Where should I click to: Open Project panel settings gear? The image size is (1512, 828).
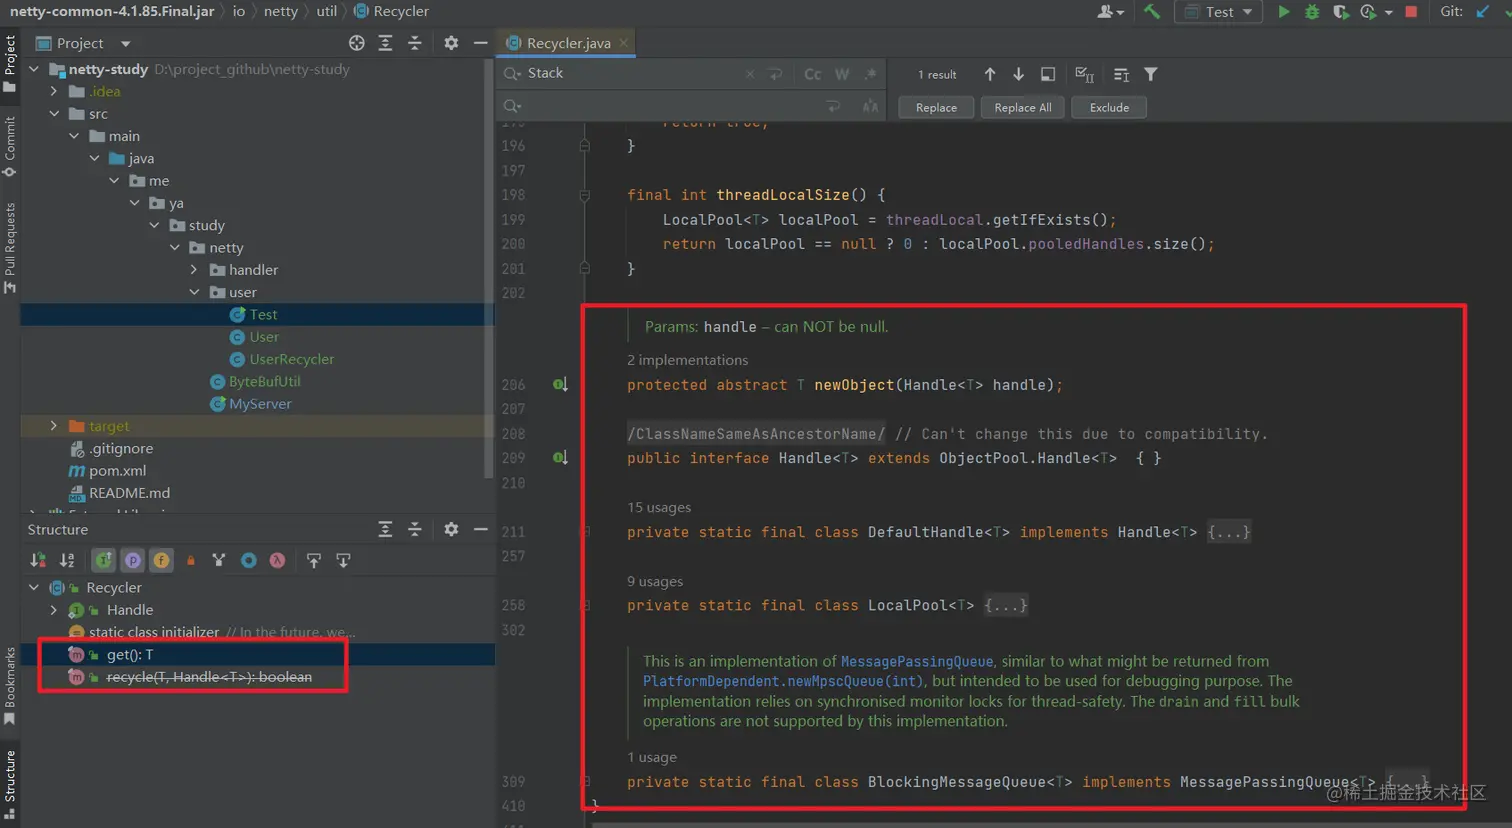point(451,43)
